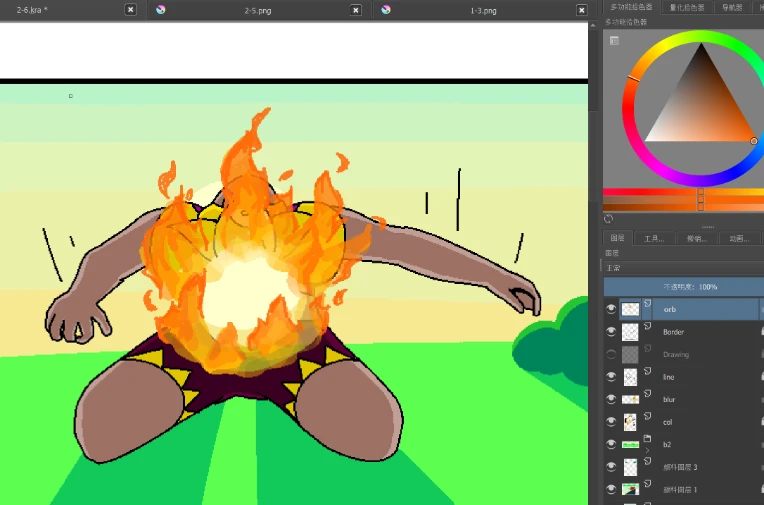Click the group folder icon of b2
Image resolution: width=764 pixels, height=505 pixels.
click(648, 439)
